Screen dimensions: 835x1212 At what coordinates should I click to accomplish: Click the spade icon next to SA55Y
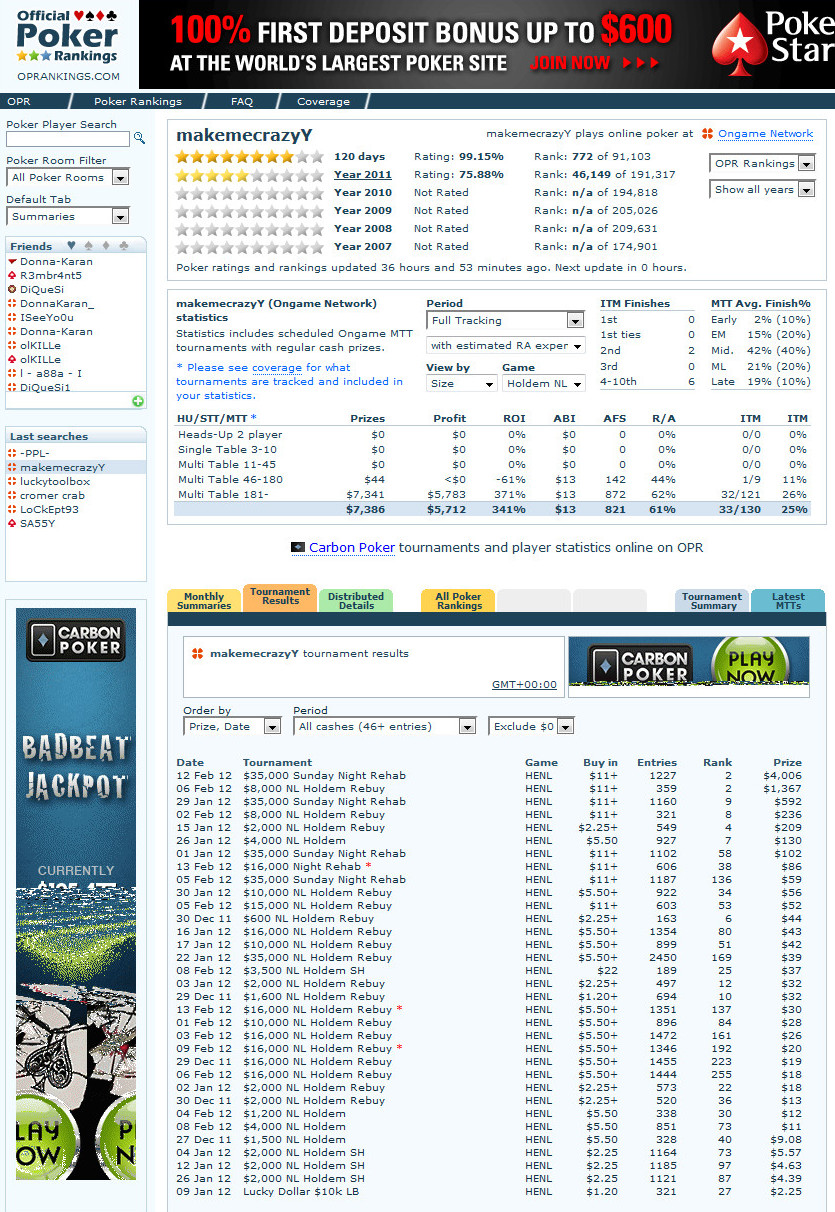click(x=12, y=523)
